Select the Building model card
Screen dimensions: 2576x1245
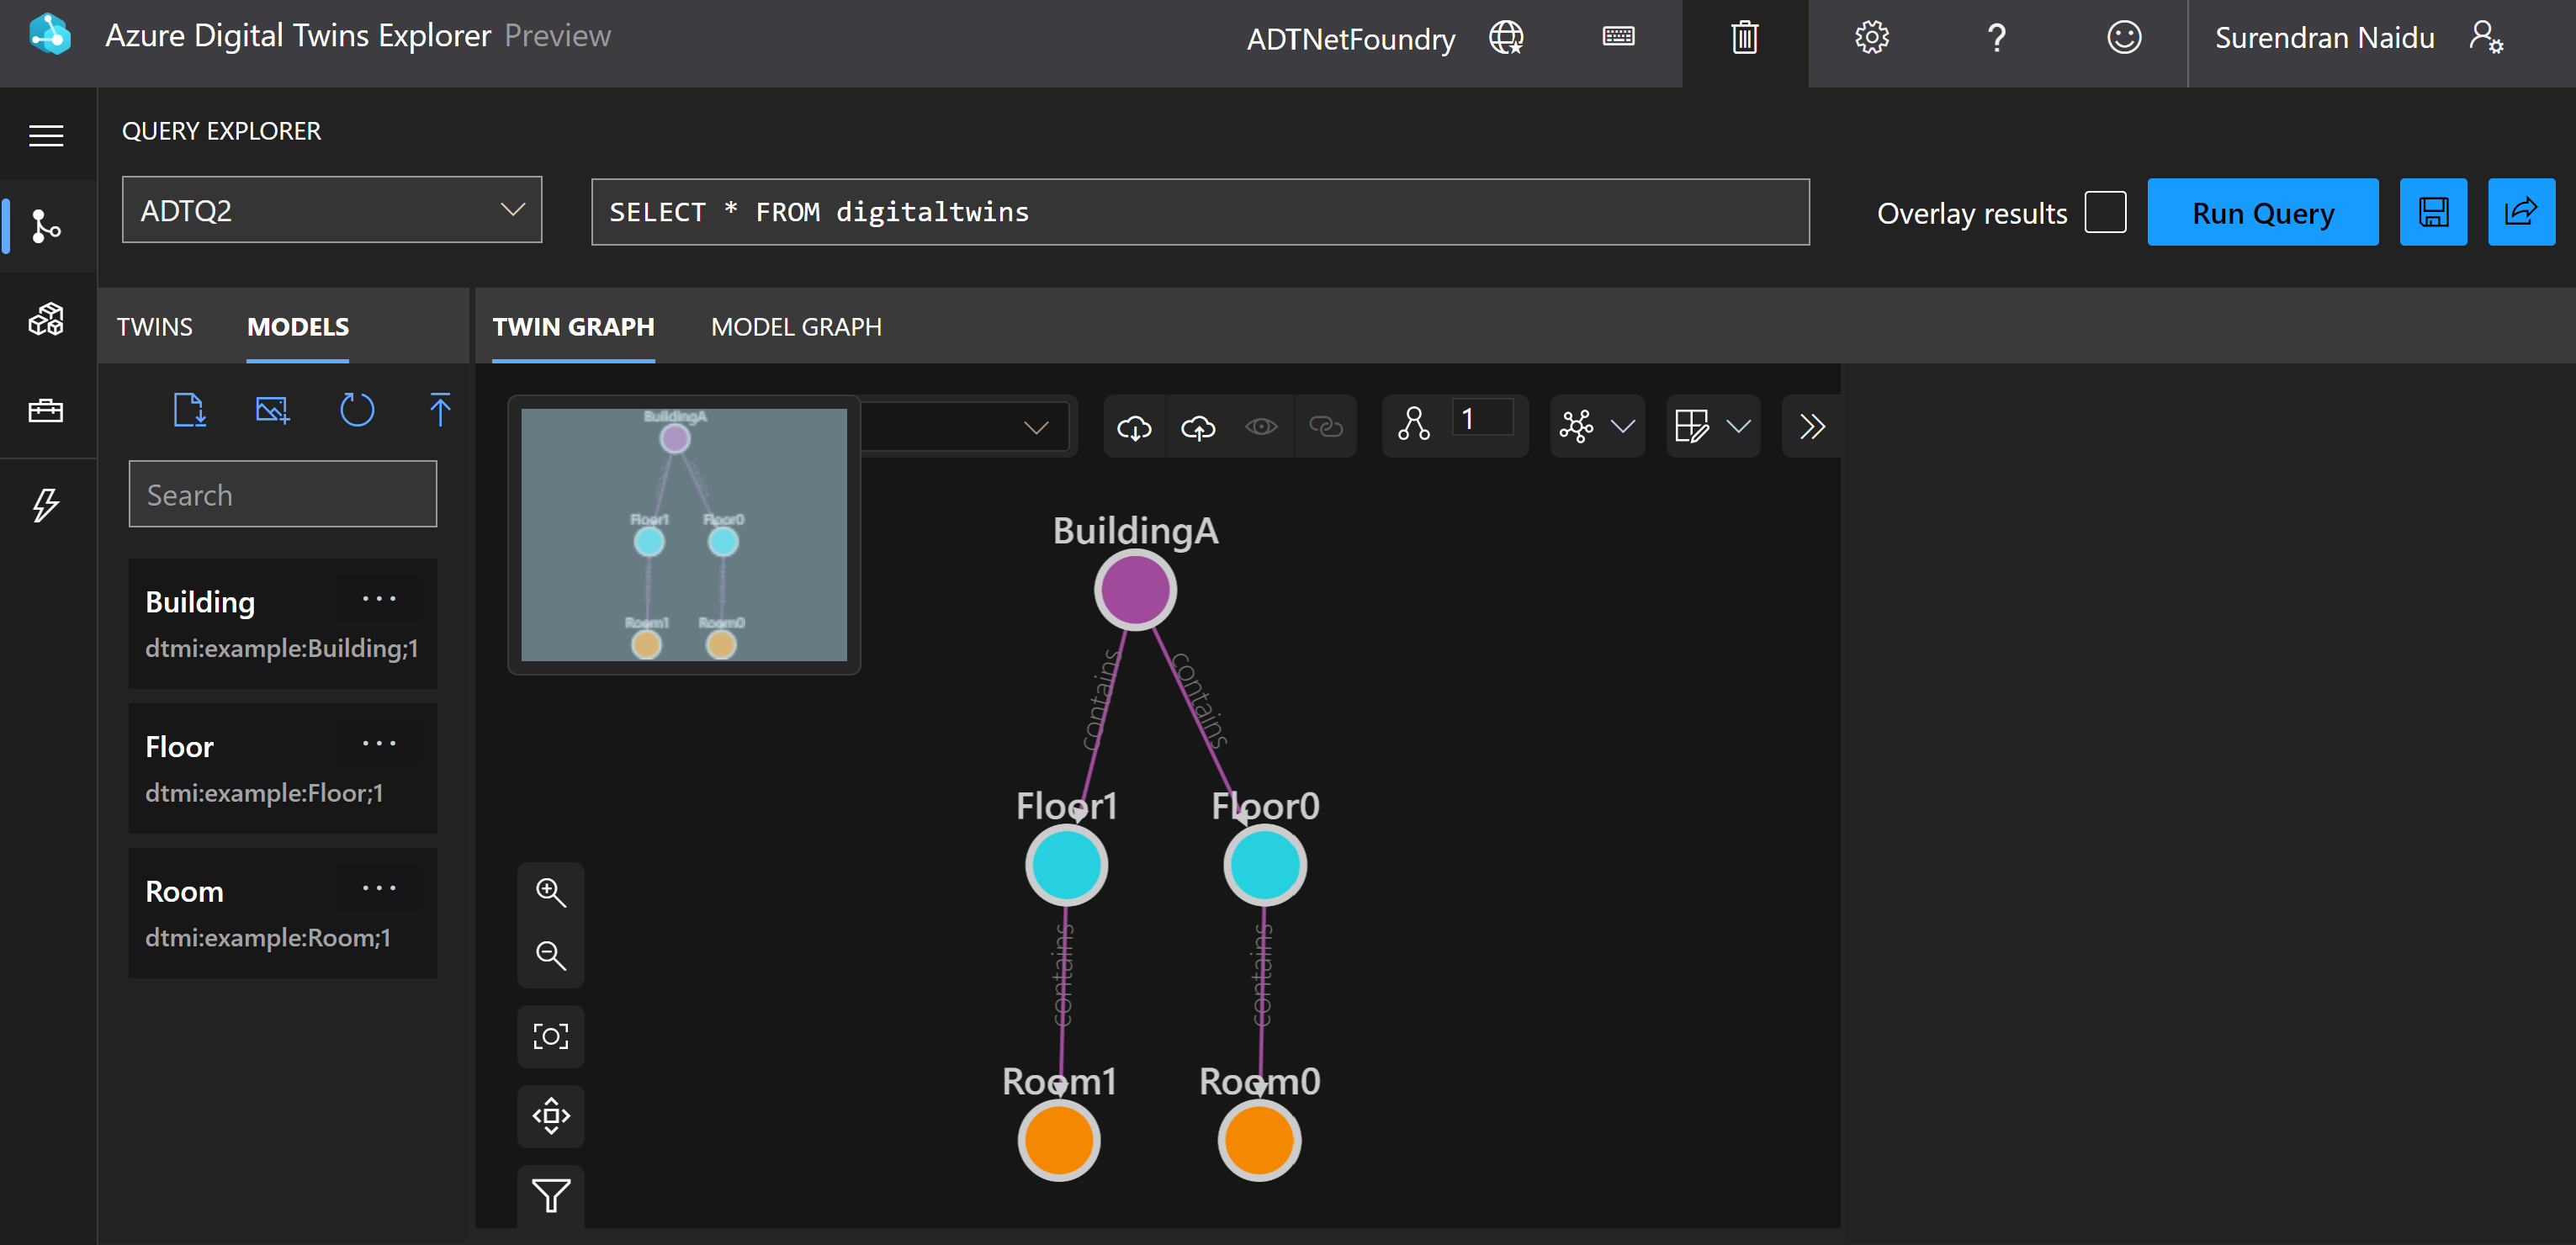(282, 623)
